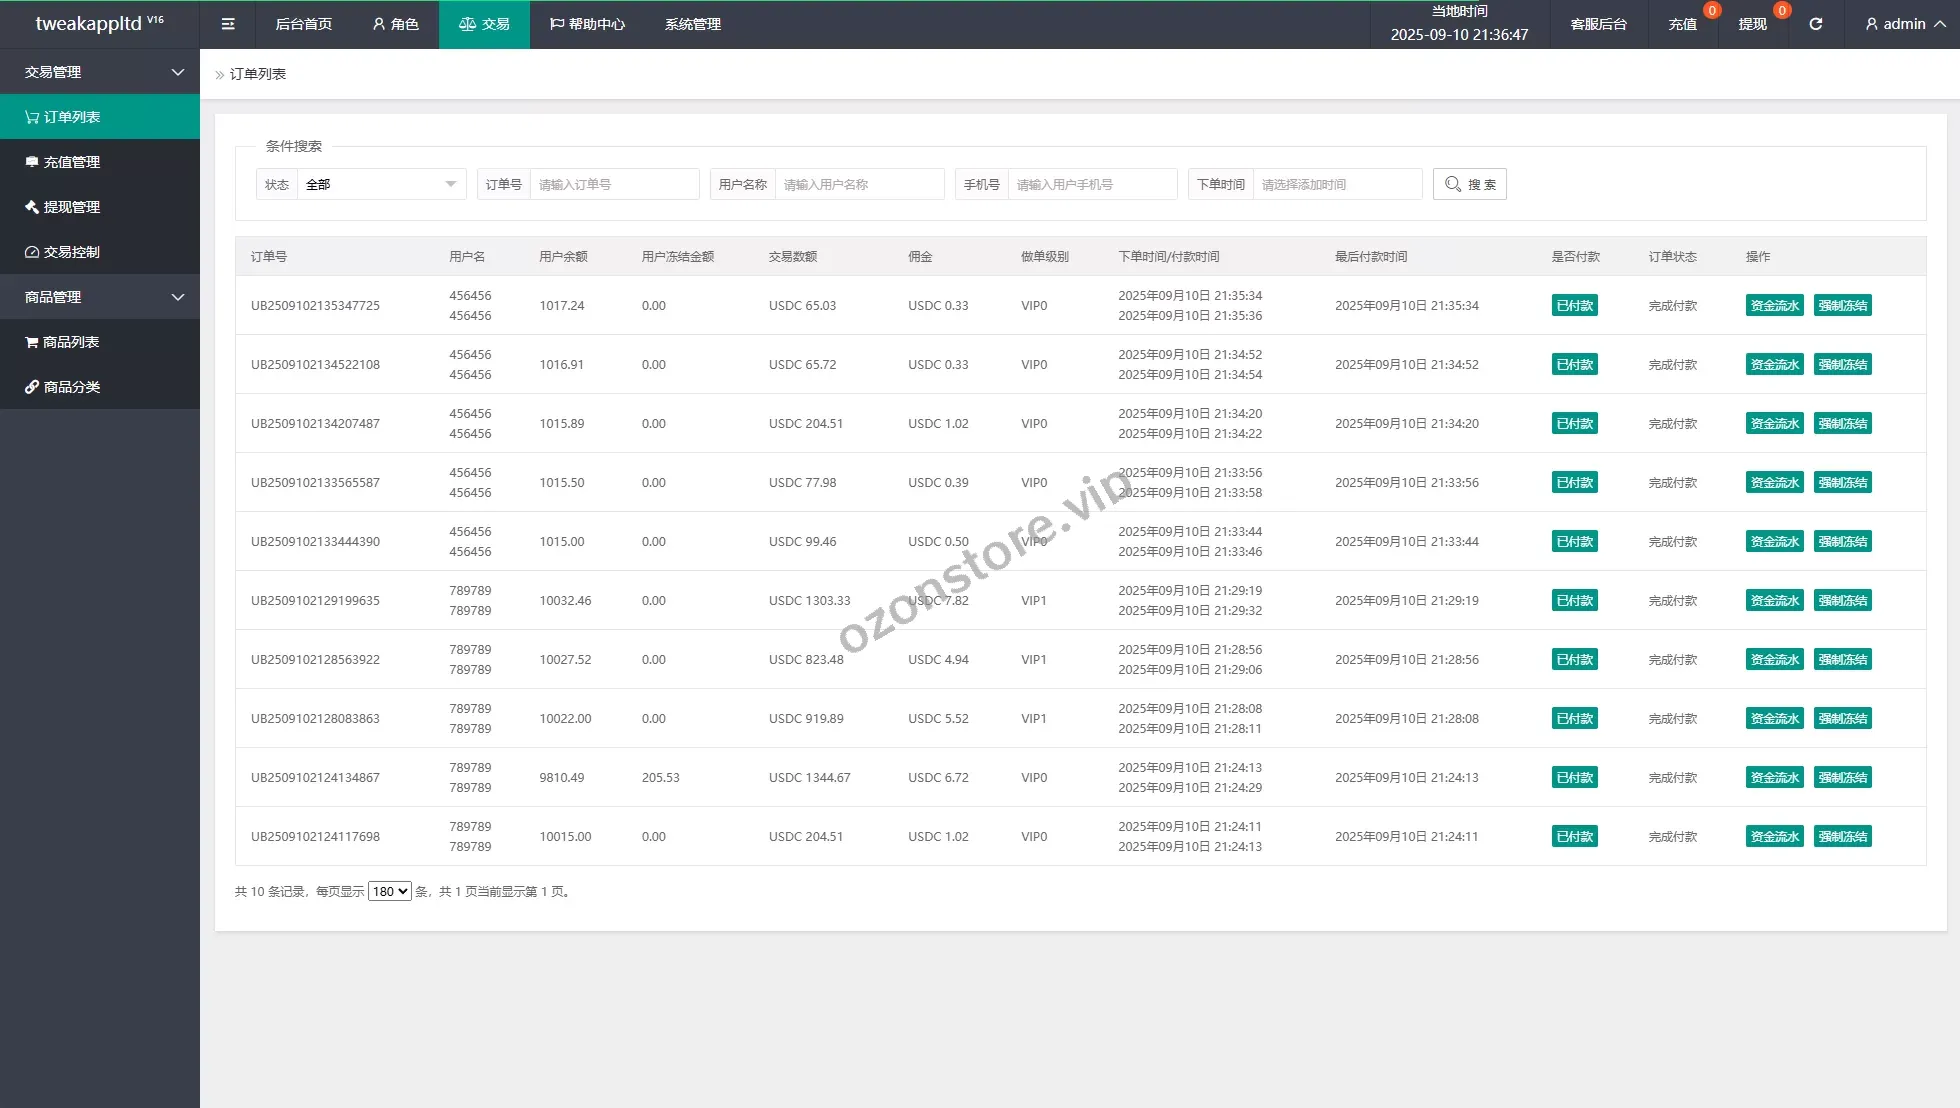This screenshot has width=1960, height=1108.
Task: Click the 下单时间 date picker field
Action: pyautogui.click(x=1336, y=184)
